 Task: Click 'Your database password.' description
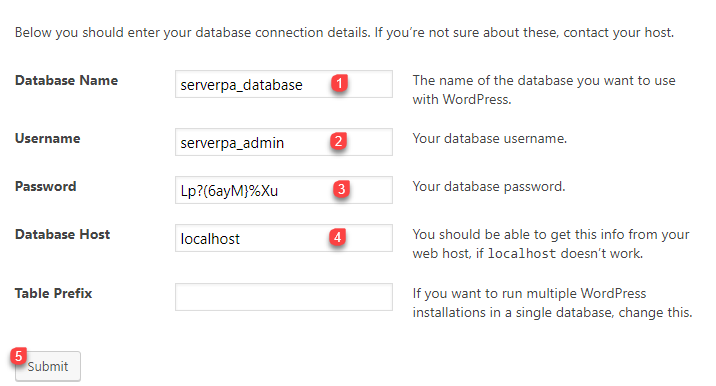pyautogui.click(x=489, y=186)
